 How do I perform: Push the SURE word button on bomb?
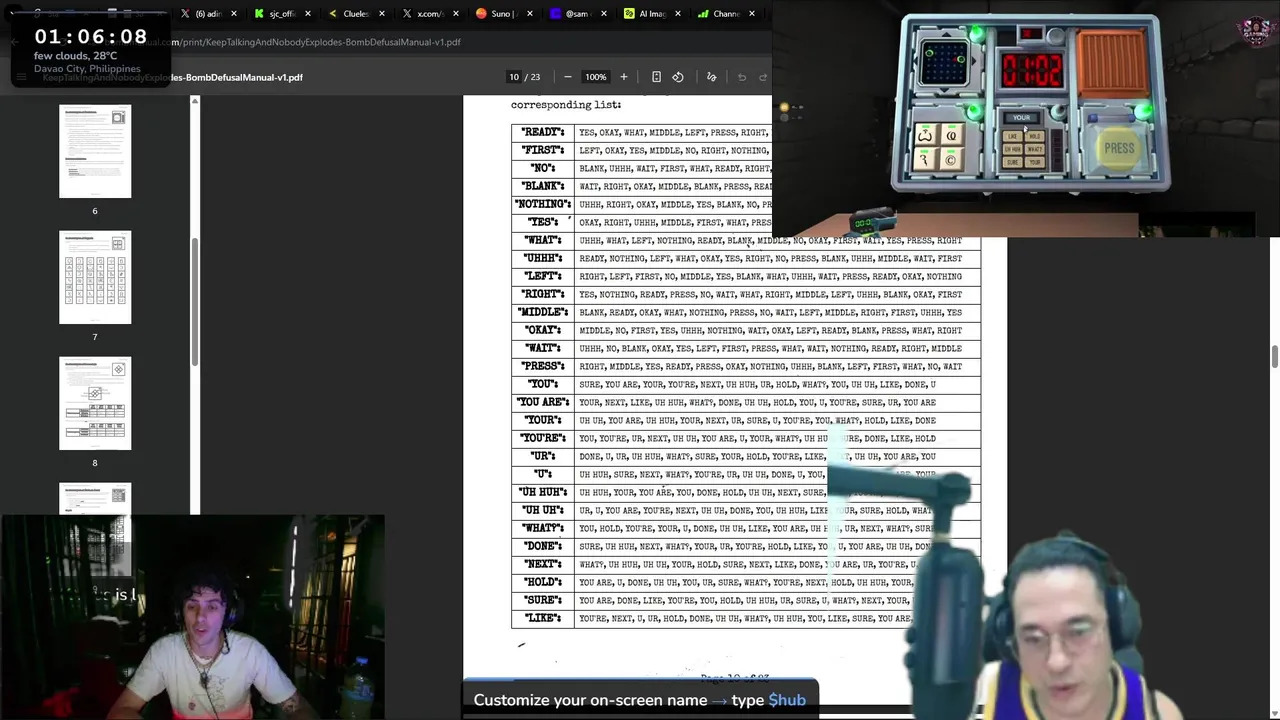tap(1013, 162)
